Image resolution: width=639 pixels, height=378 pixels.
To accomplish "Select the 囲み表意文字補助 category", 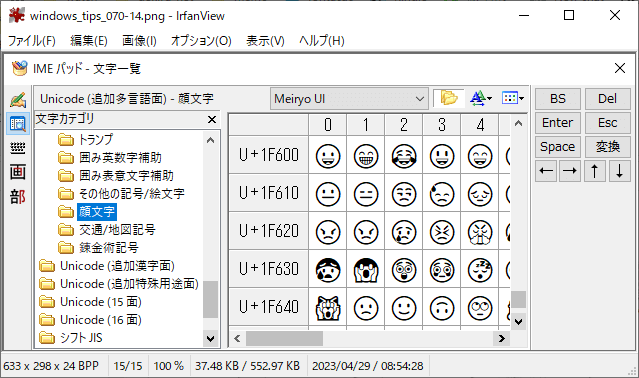I will (x=116, y=176).
